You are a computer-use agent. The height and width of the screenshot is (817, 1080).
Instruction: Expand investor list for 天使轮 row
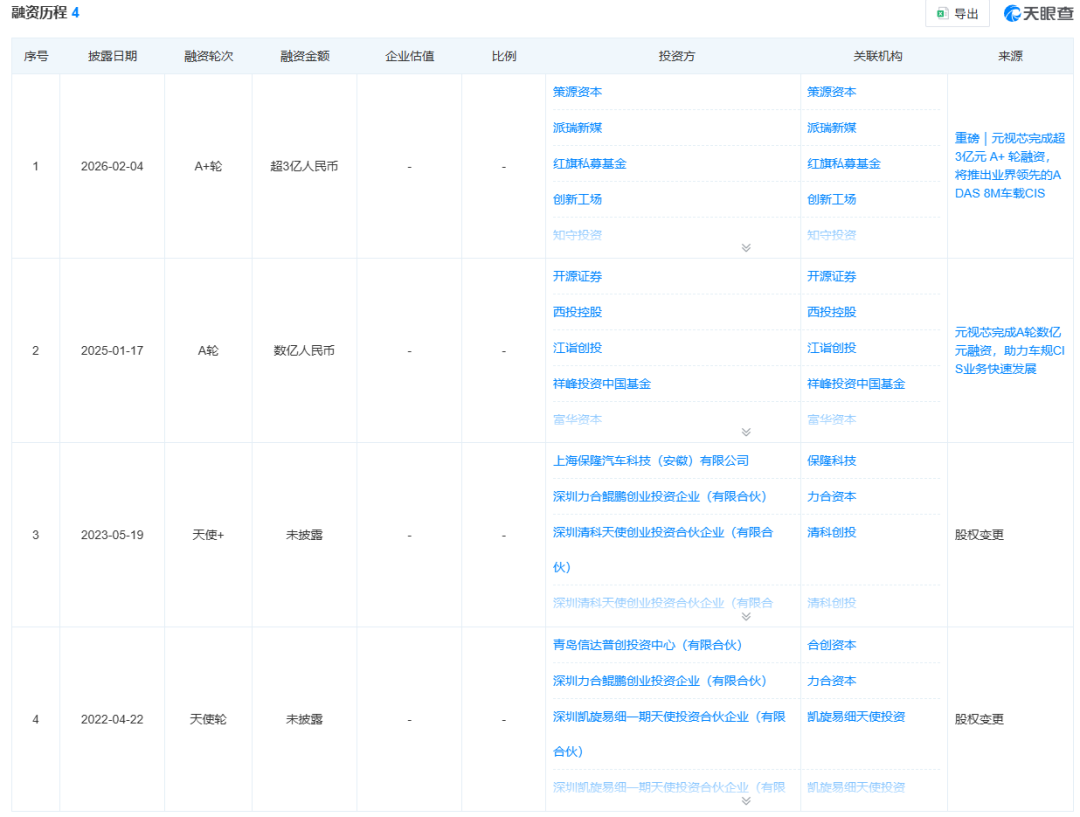(746, 801)
